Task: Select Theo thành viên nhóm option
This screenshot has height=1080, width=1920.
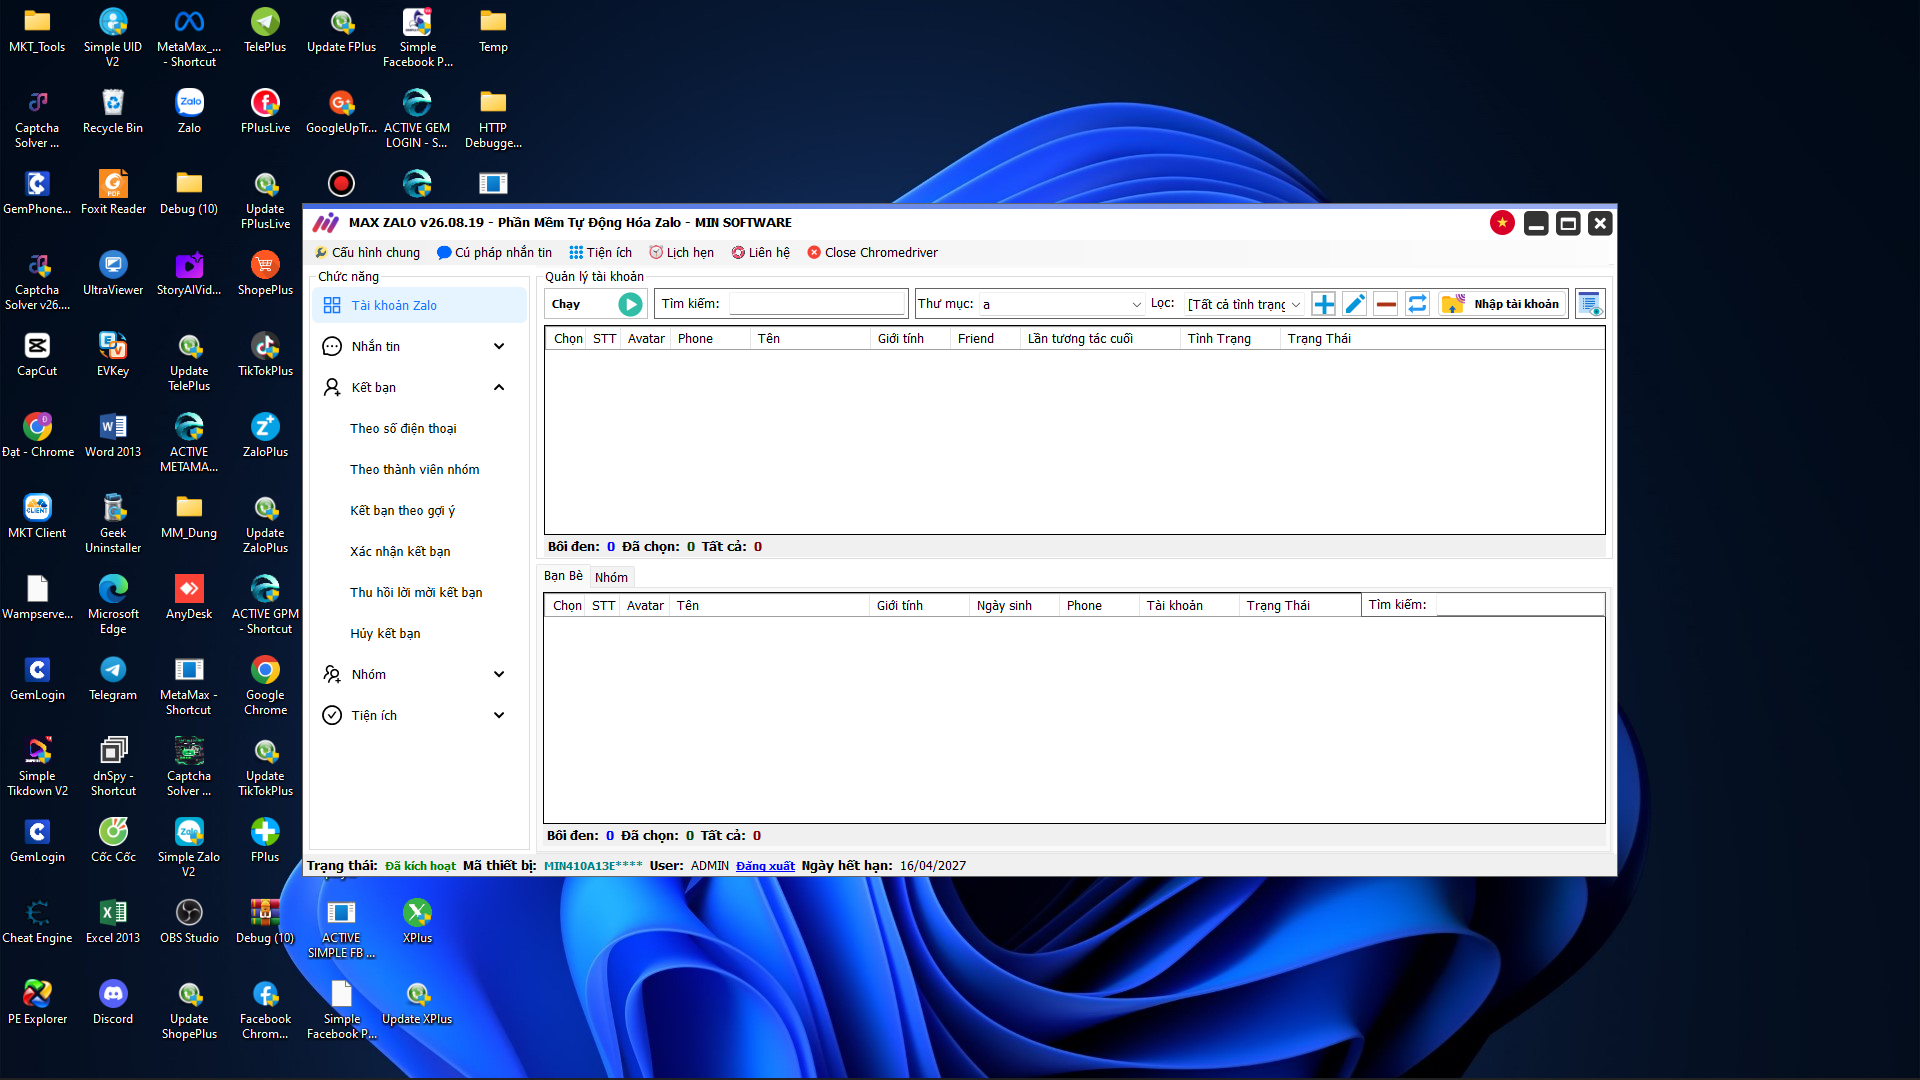Action: (x=415, y=470)
